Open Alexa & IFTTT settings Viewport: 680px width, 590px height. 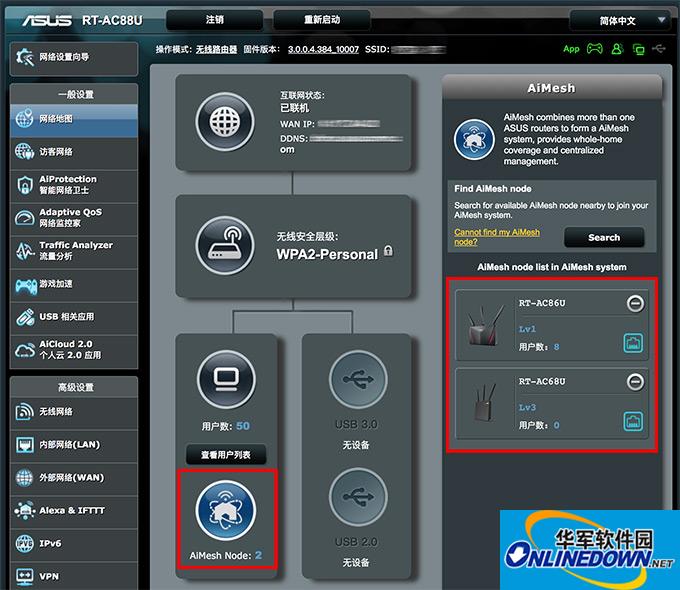click(73, 511)
